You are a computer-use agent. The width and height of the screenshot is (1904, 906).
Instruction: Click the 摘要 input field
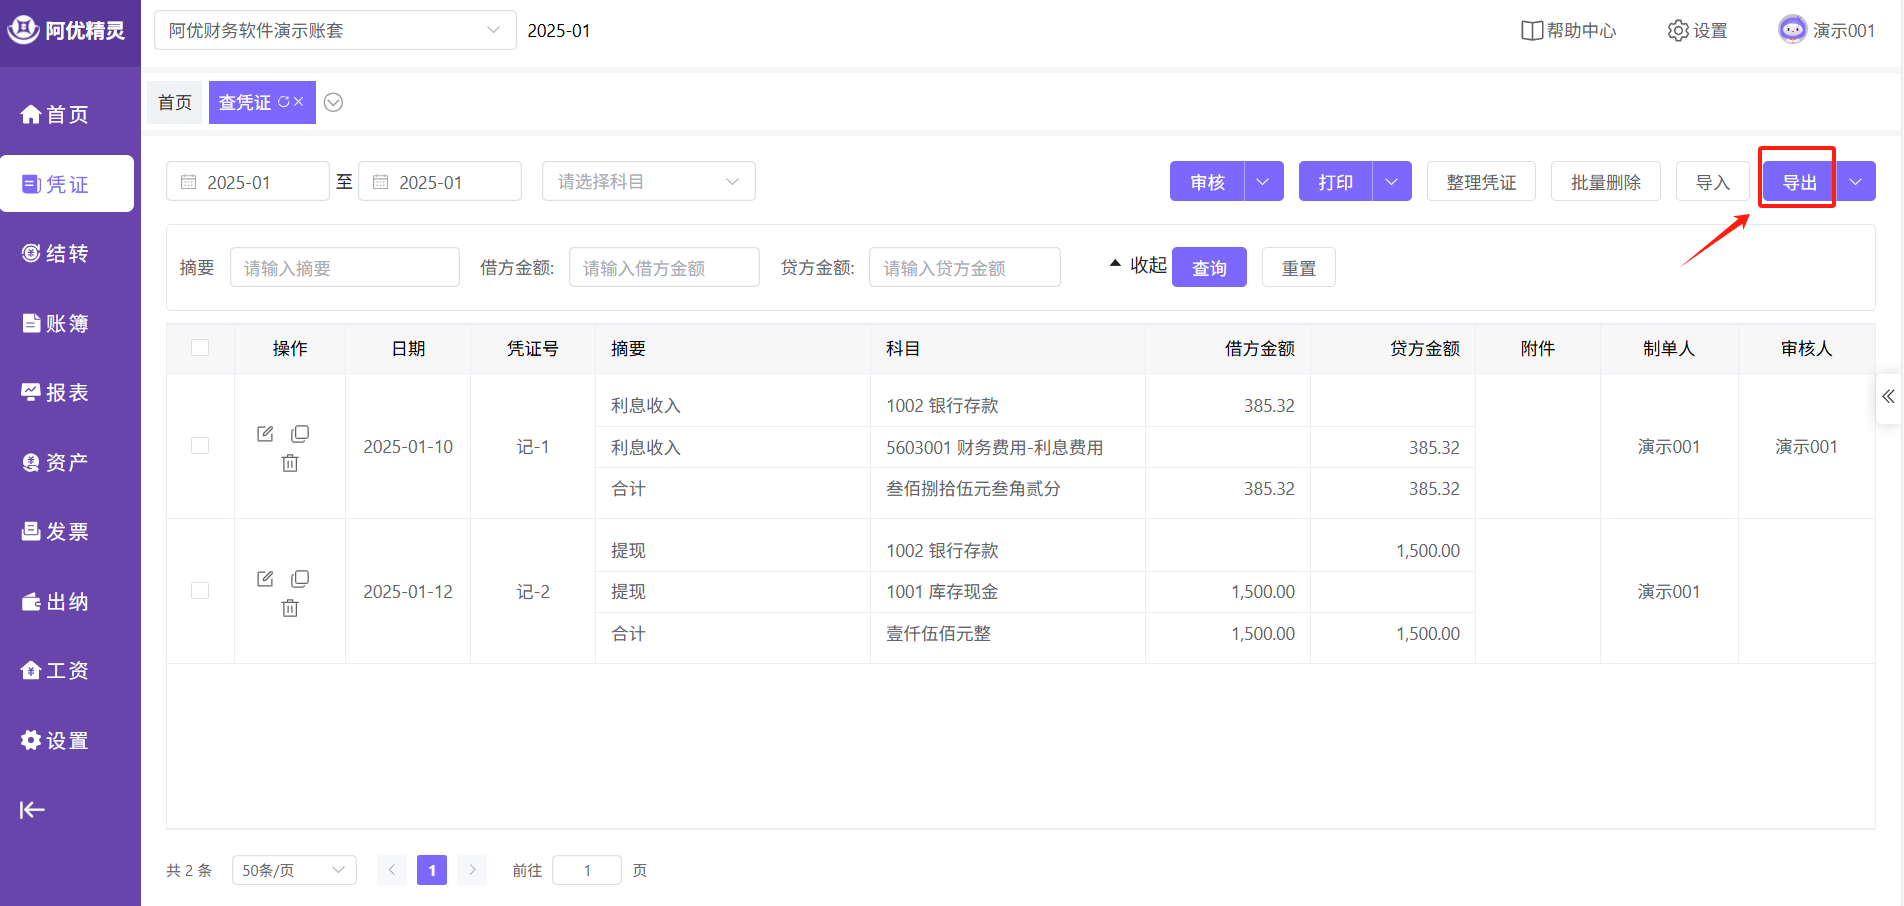pos(344,268)
